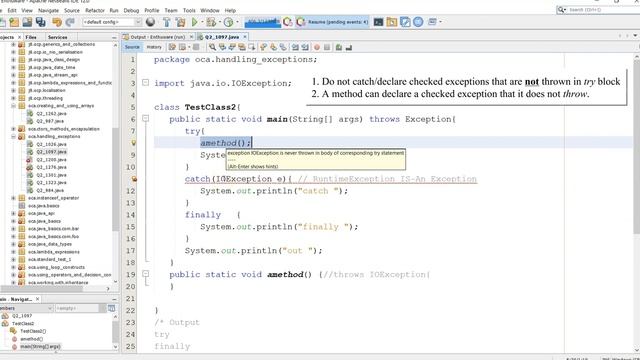Collapse the main method fold at line 6
The image size is (640, 360).
point(145,119)
